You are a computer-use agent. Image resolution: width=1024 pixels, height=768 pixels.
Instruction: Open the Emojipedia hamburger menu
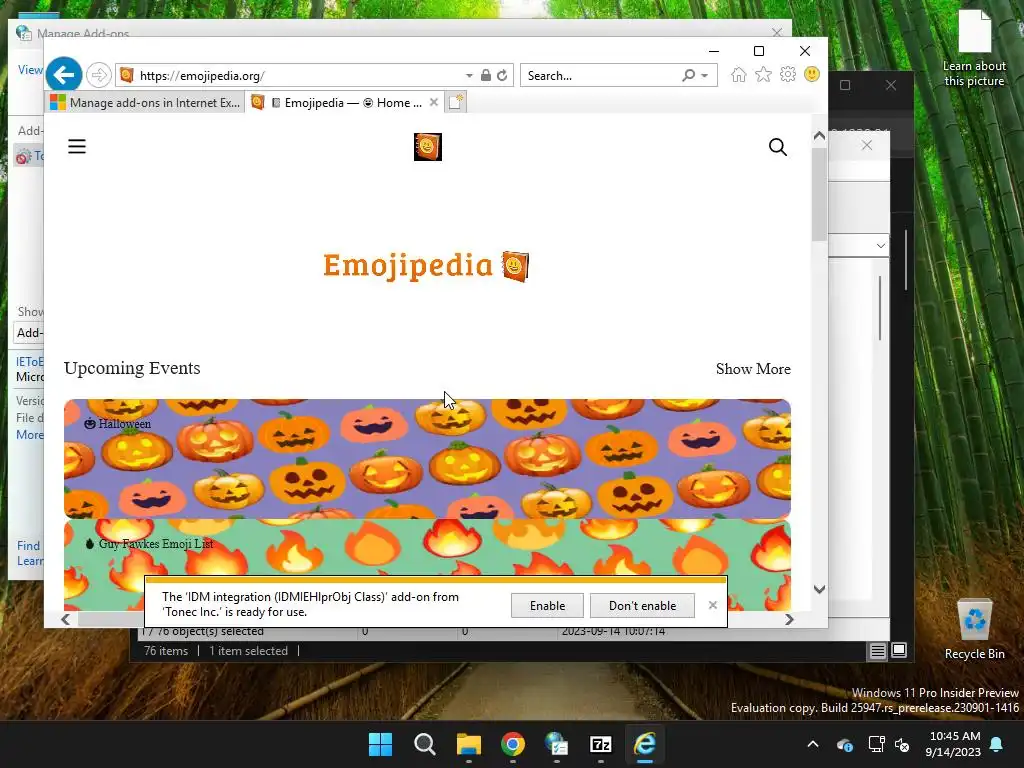pos(77,146)
